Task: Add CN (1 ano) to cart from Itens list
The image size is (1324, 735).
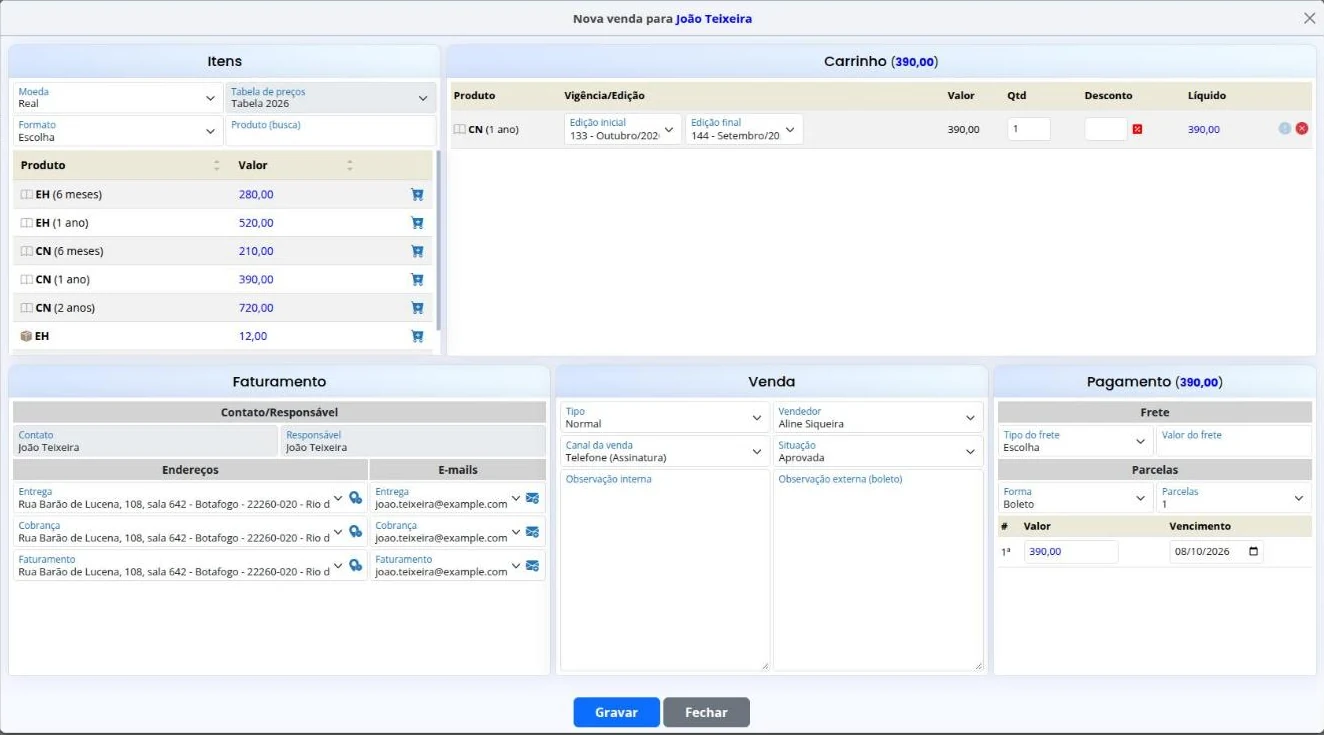Action: coord(417,280)
